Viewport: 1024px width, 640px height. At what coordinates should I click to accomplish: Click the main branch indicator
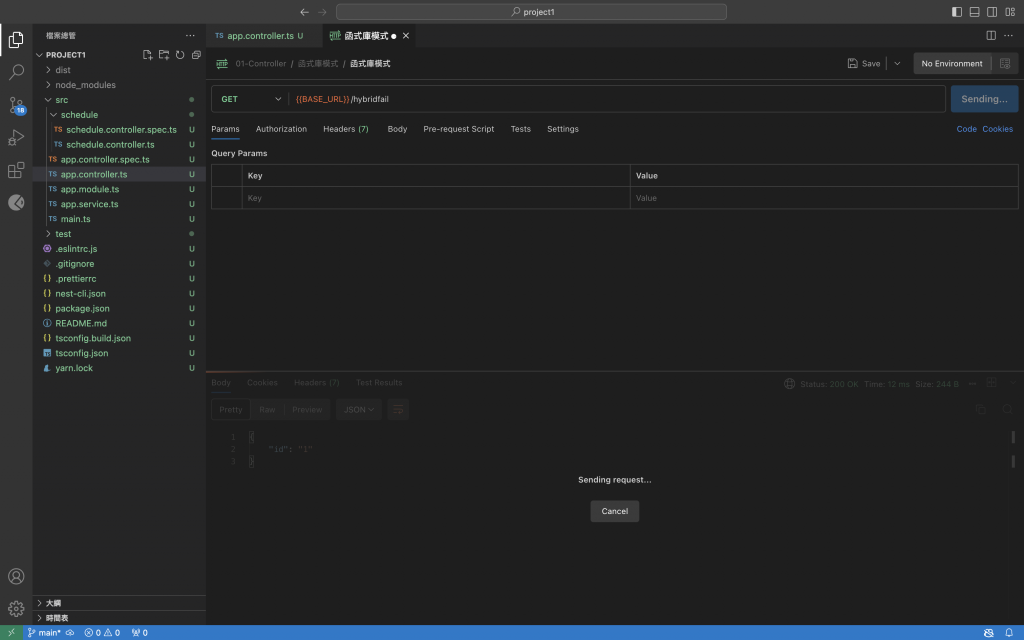44,633
